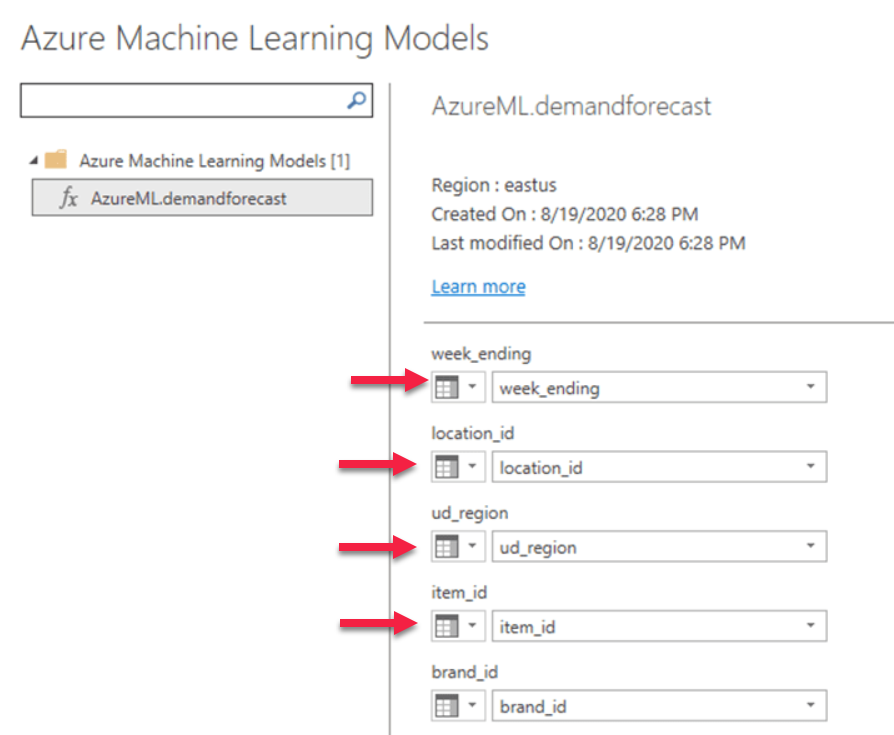Screen dimensions: 894x735
Task: Click the folder icon for Azure Machine Learning Models
Action: [x=56, y=160]
